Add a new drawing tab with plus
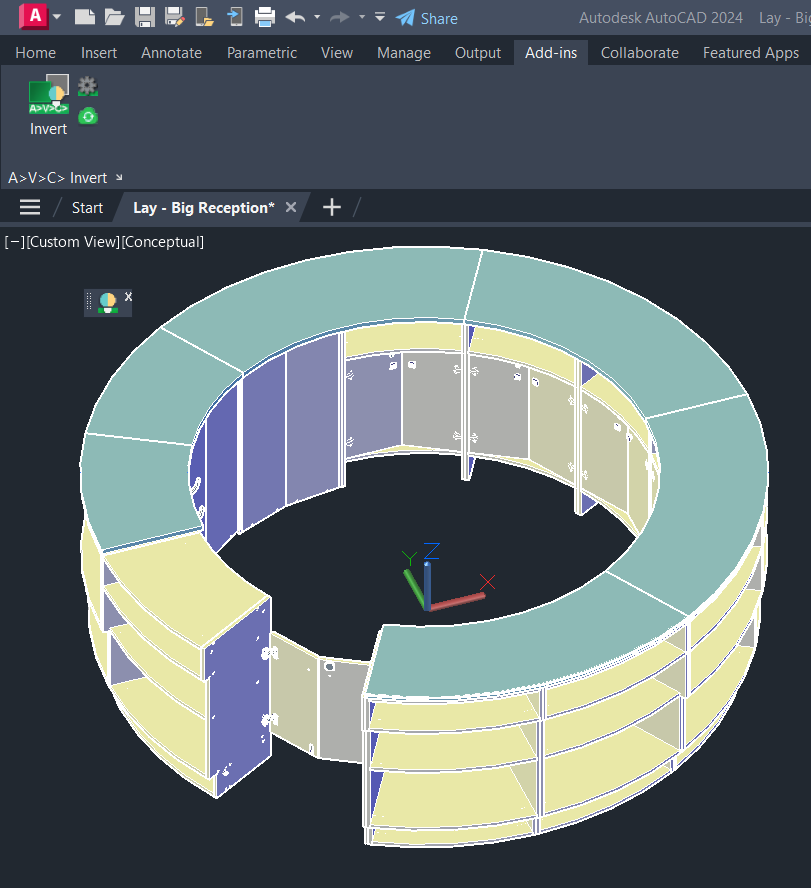The image size is (811, 888). pyautogui.click(x=332, y=207)
